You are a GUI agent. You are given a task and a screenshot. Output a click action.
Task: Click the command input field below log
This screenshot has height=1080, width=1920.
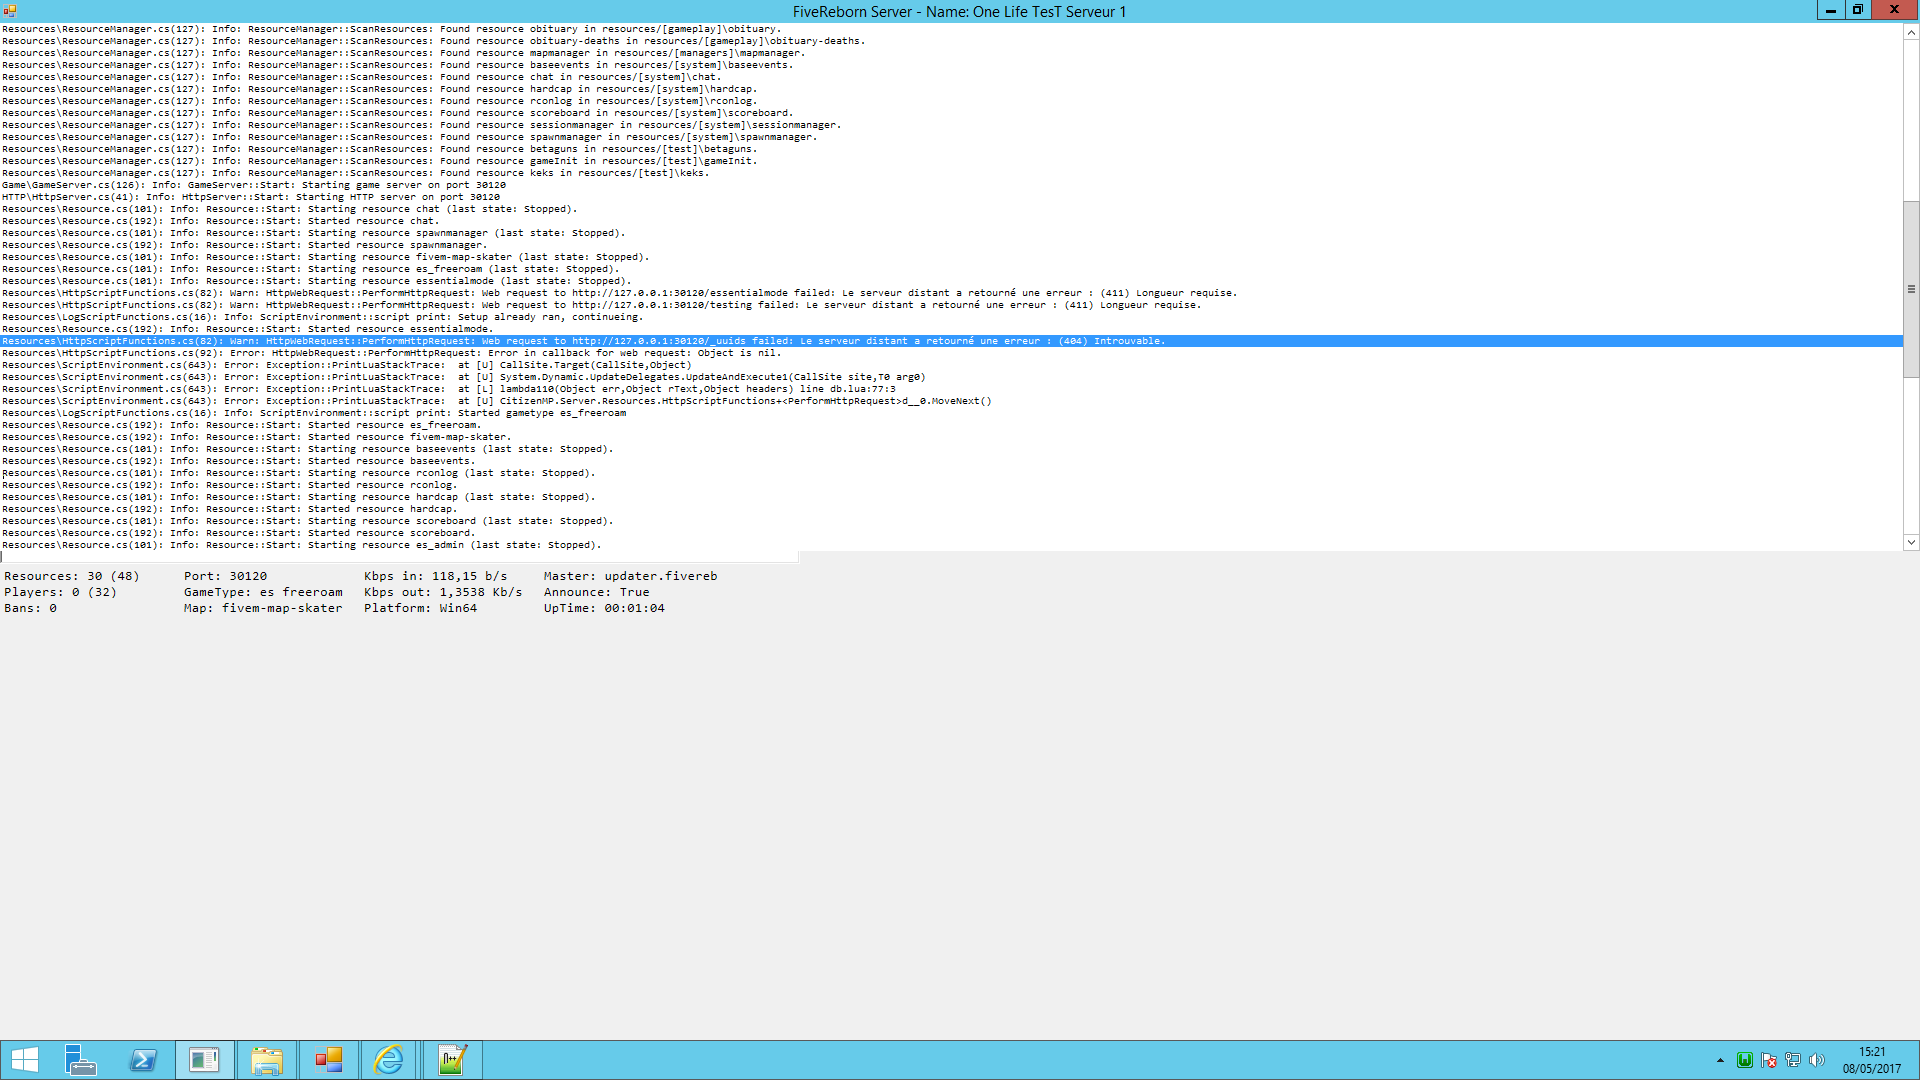400,557
